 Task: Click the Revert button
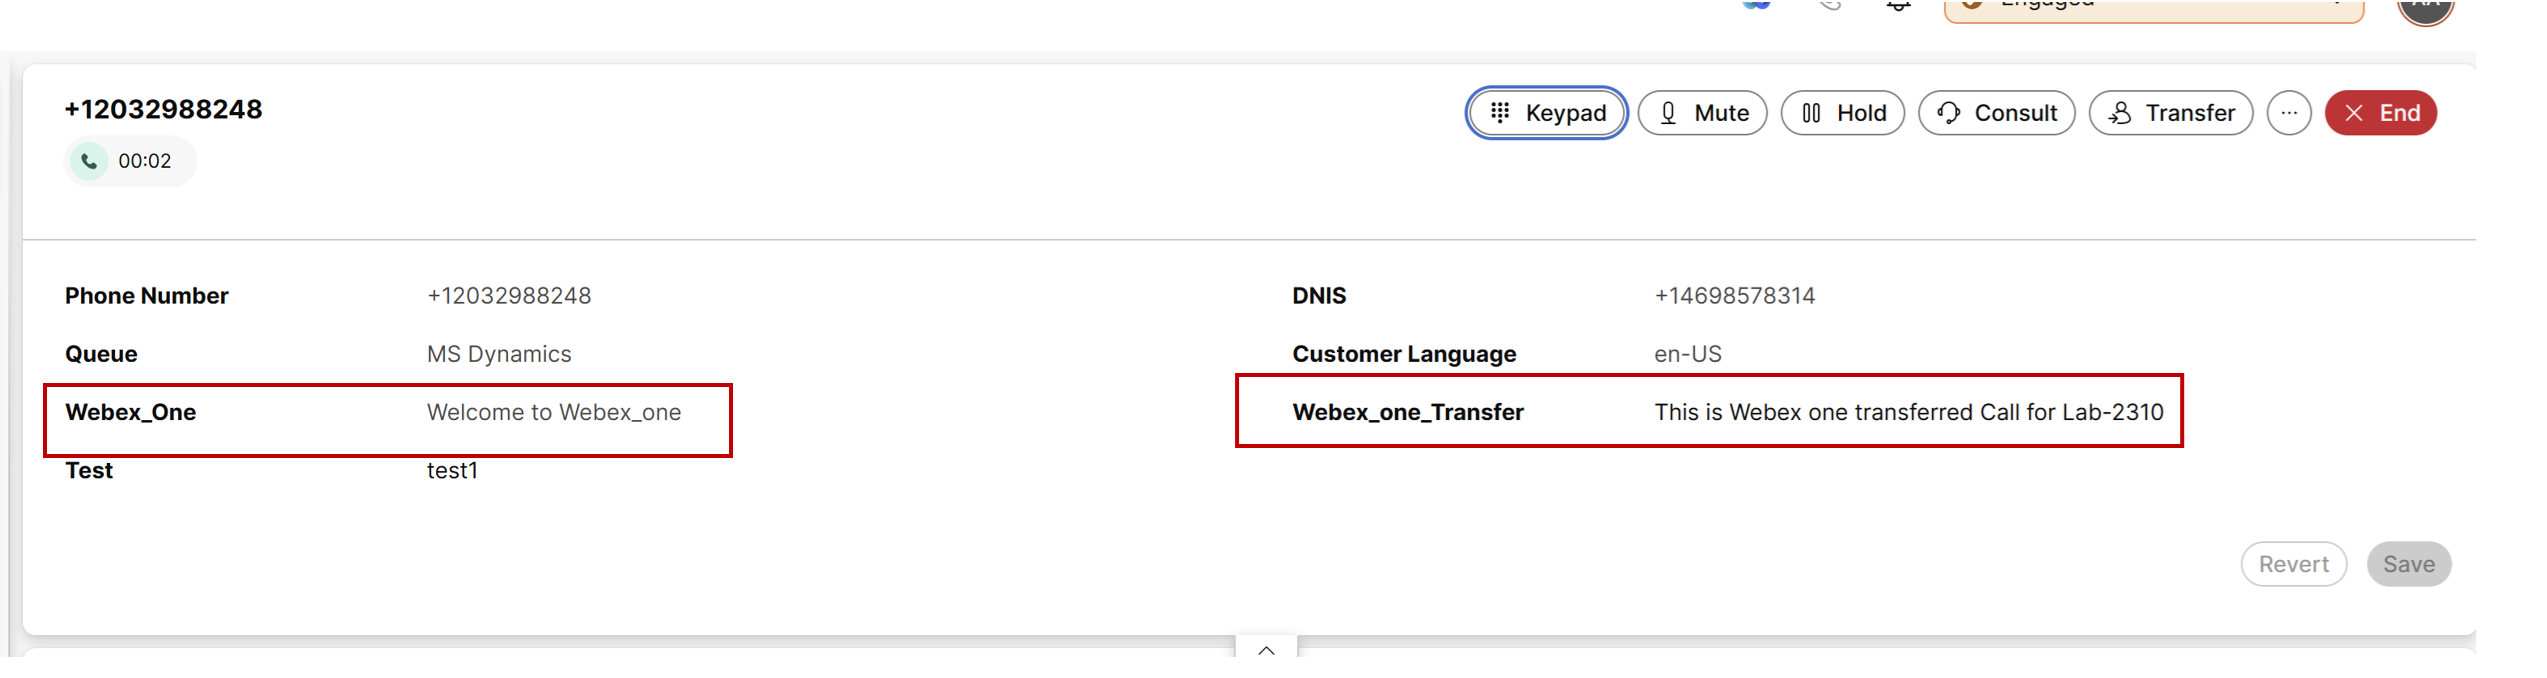2293,565
